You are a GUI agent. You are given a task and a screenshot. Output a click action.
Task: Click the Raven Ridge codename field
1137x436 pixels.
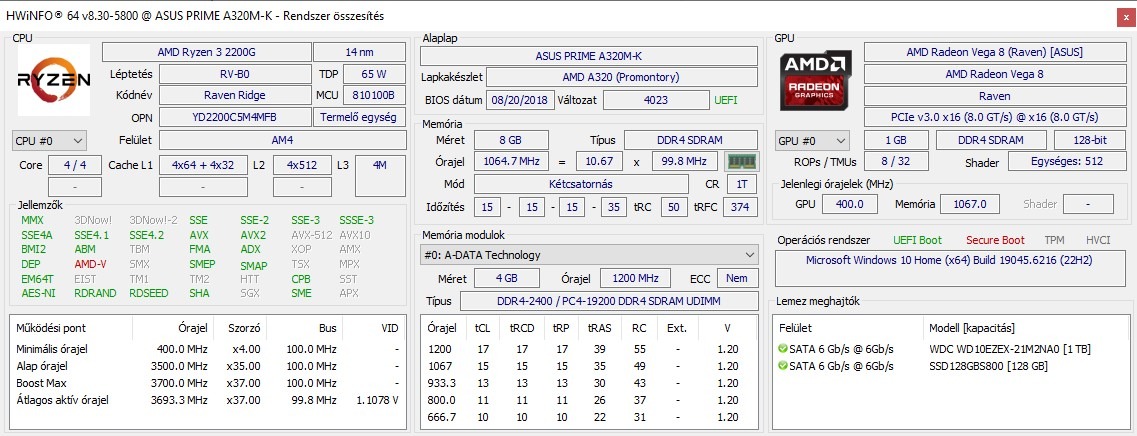[235, 95]
